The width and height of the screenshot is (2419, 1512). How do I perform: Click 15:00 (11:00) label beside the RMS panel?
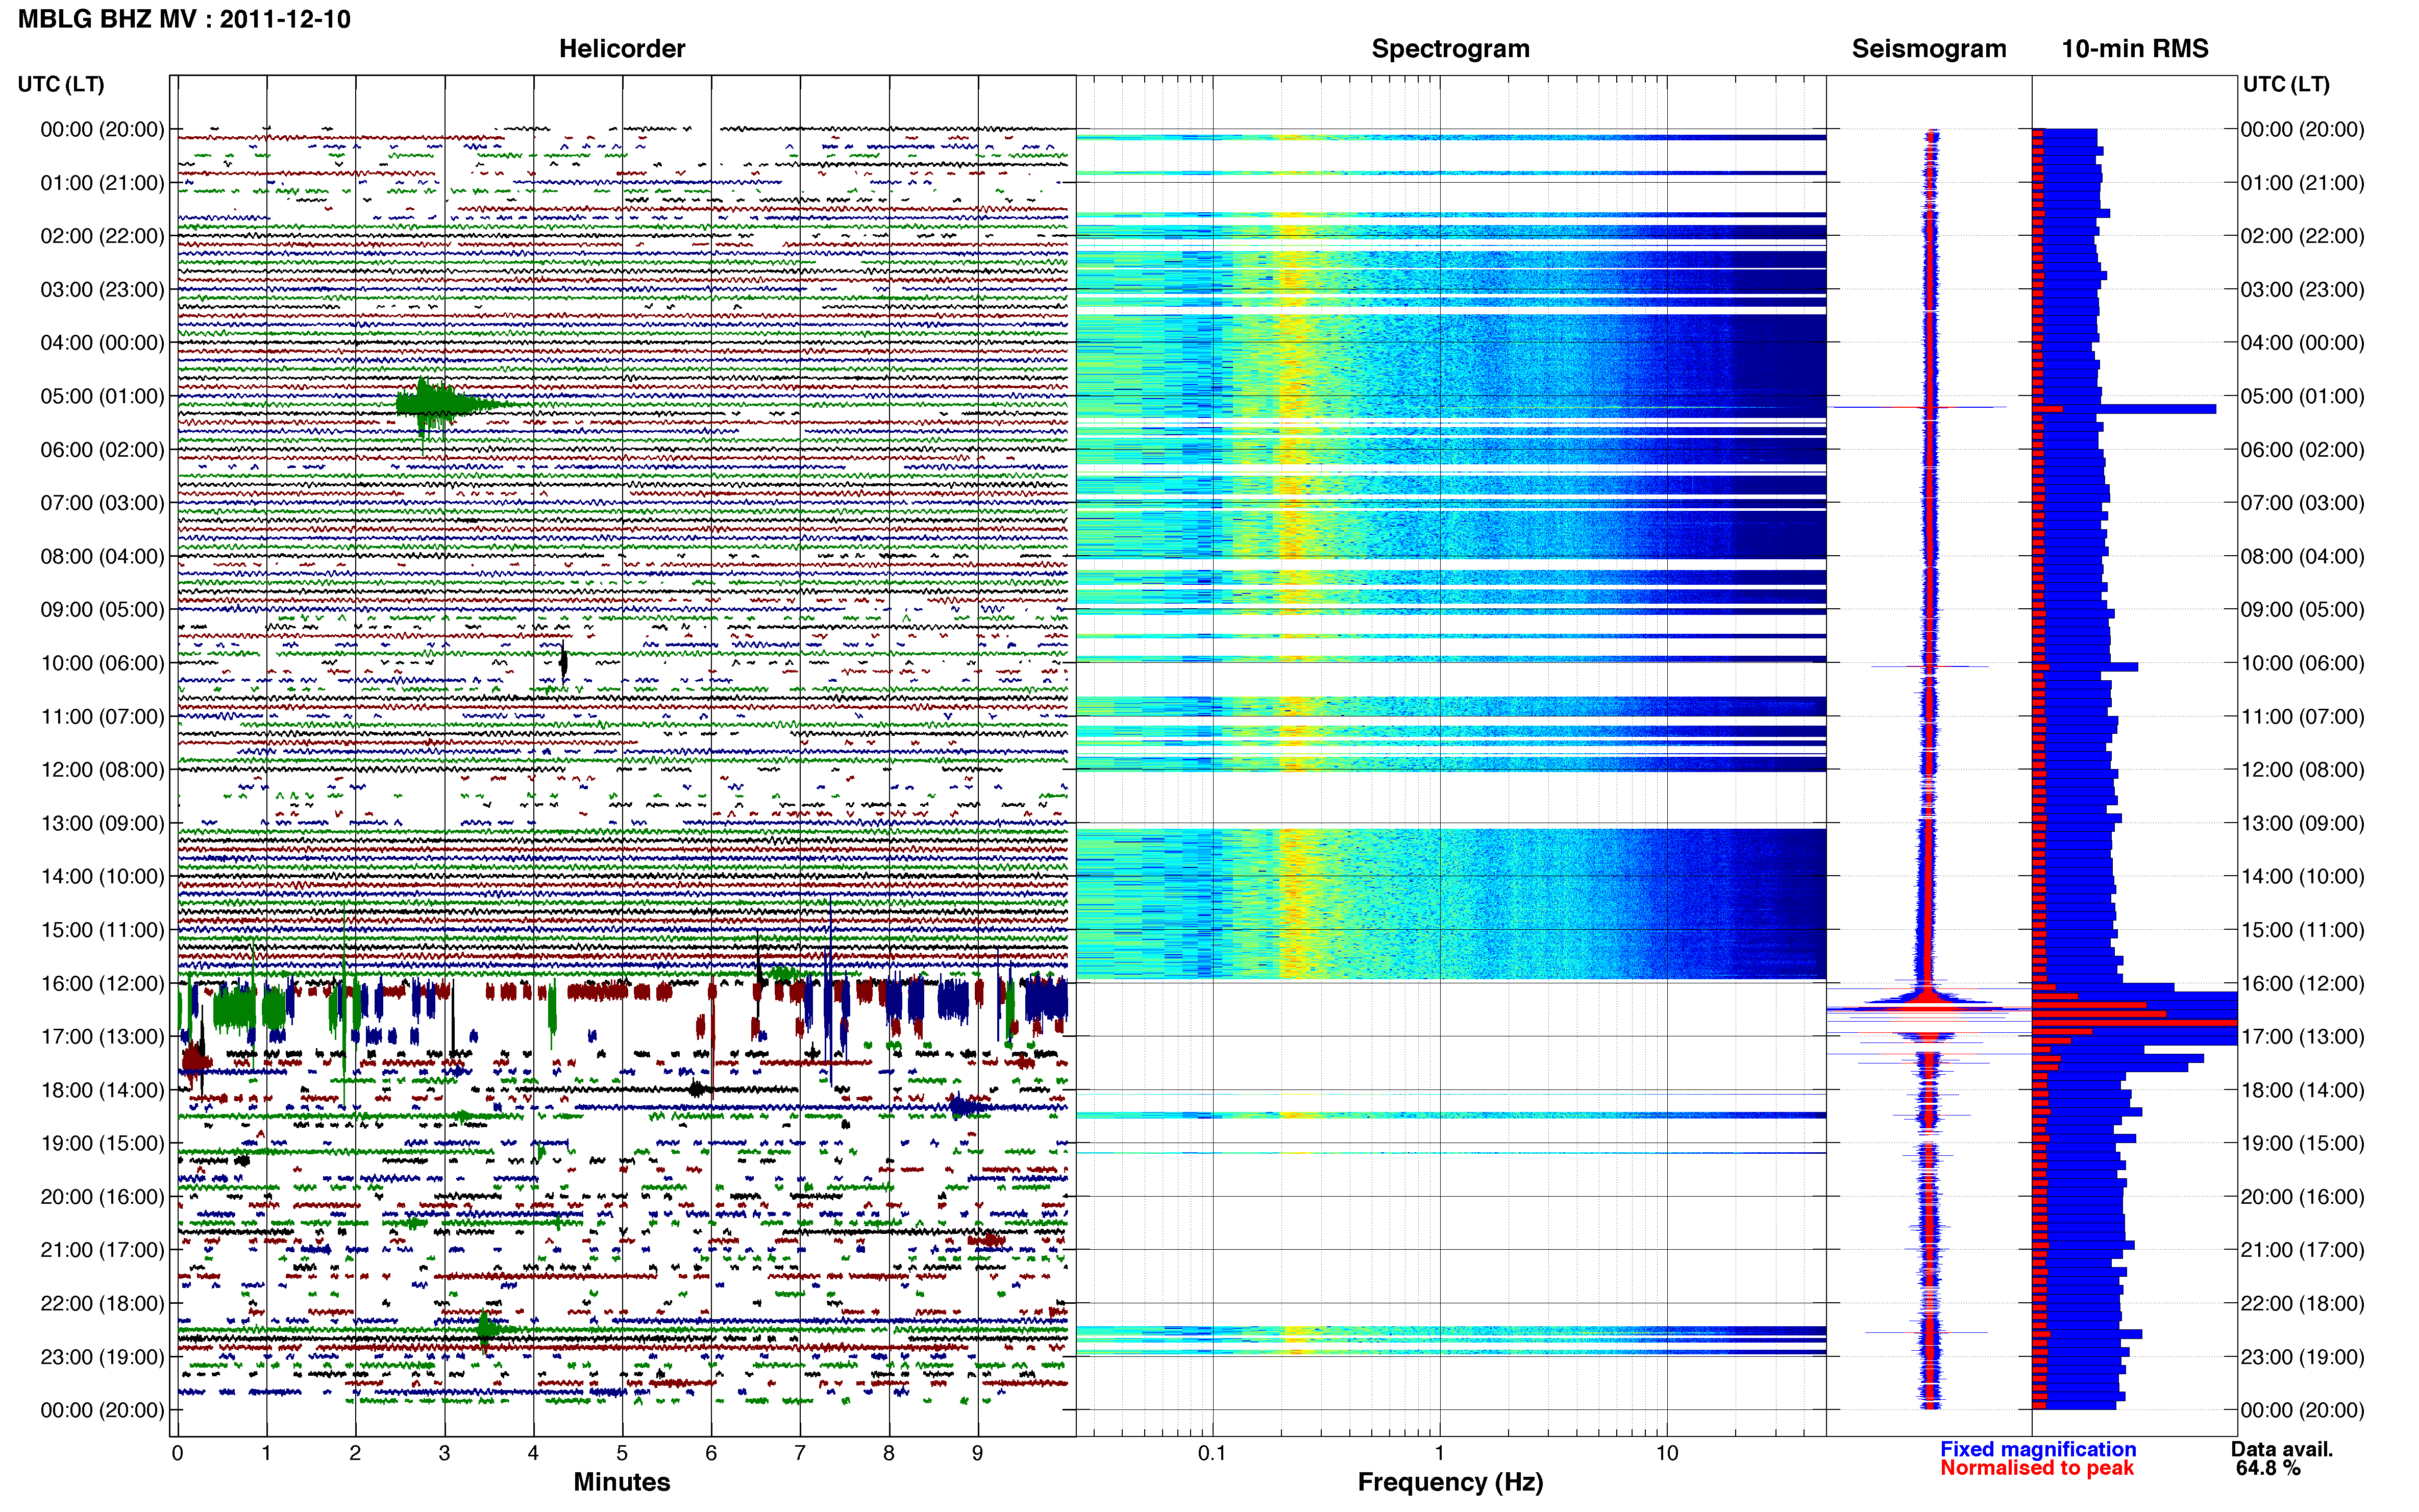[x=2303, y=930]
